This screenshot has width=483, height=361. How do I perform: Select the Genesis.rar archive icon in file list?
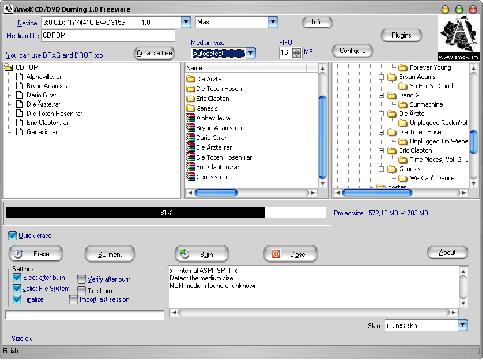[191, 177]
